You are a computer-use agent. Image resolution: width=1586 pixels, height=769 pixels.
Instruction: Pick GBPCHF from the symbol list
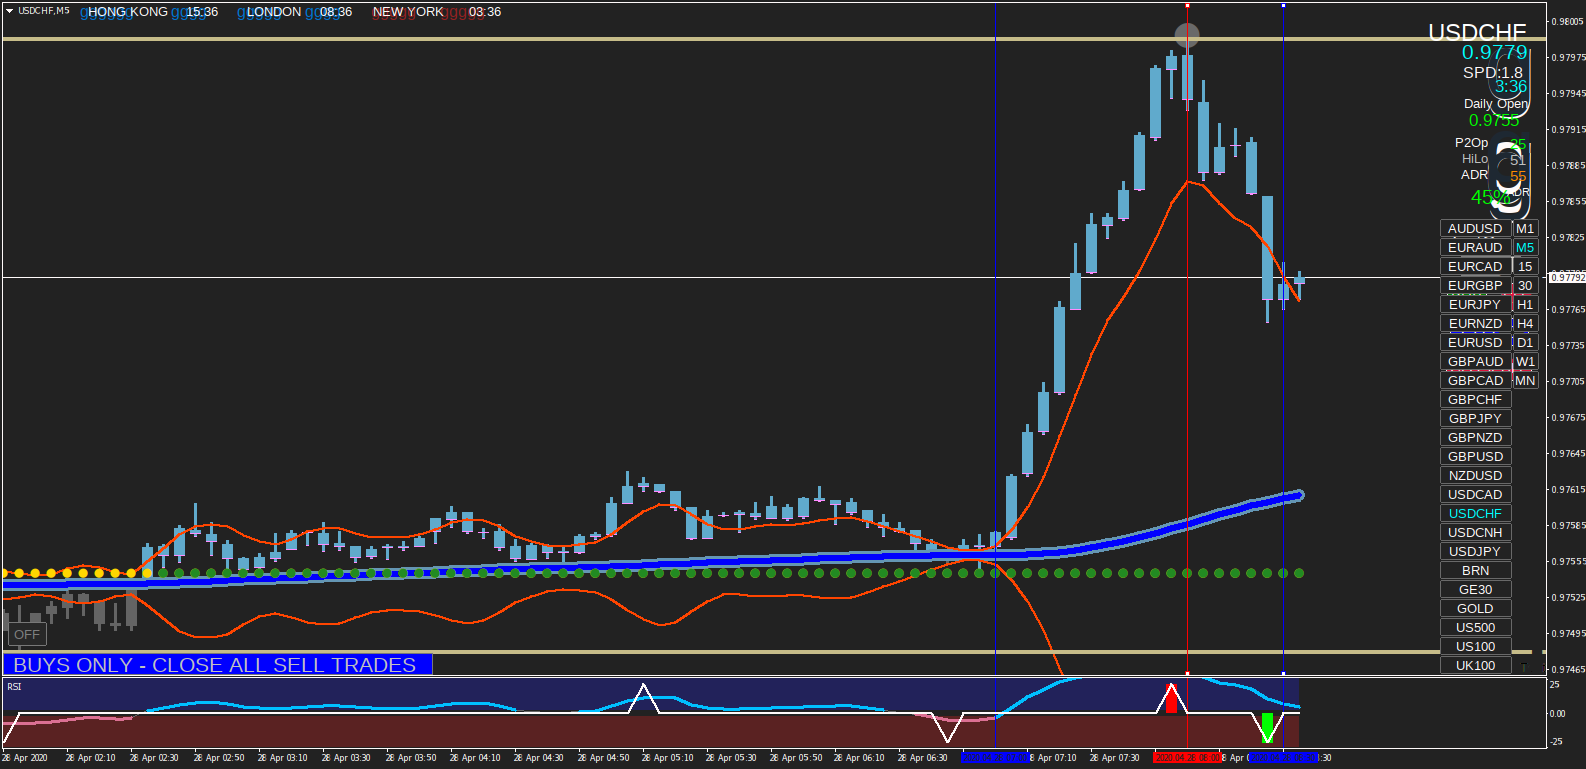(x=1475, y=400)
